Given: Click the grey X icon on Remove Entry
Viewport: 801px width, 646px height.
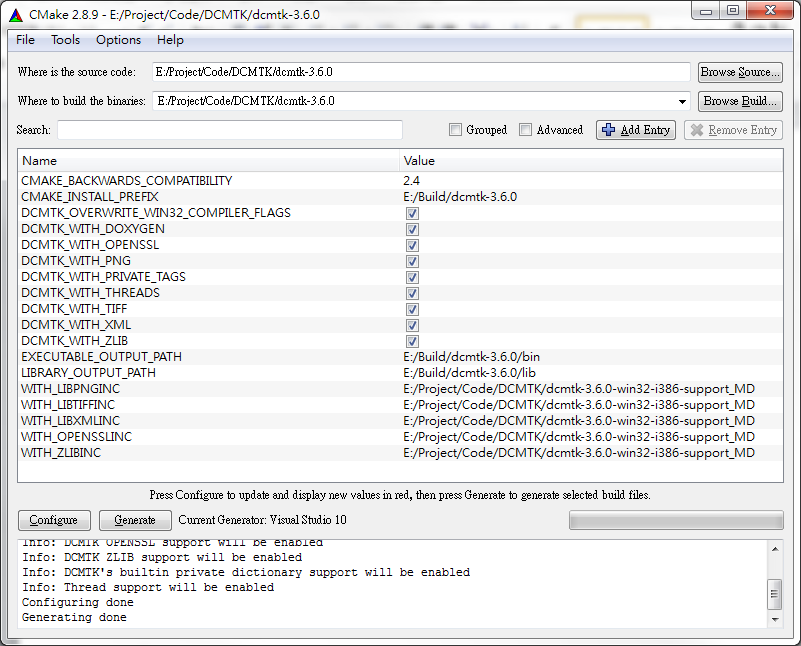Looking at the screenshot, I should (697, 130).
